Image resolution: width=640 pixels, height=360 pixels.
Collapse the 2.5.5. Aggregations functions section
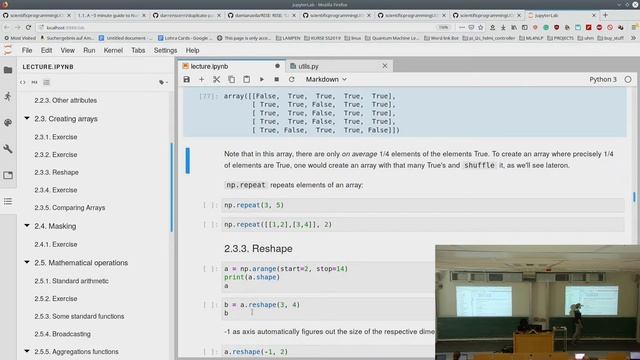tap(27, 351)
